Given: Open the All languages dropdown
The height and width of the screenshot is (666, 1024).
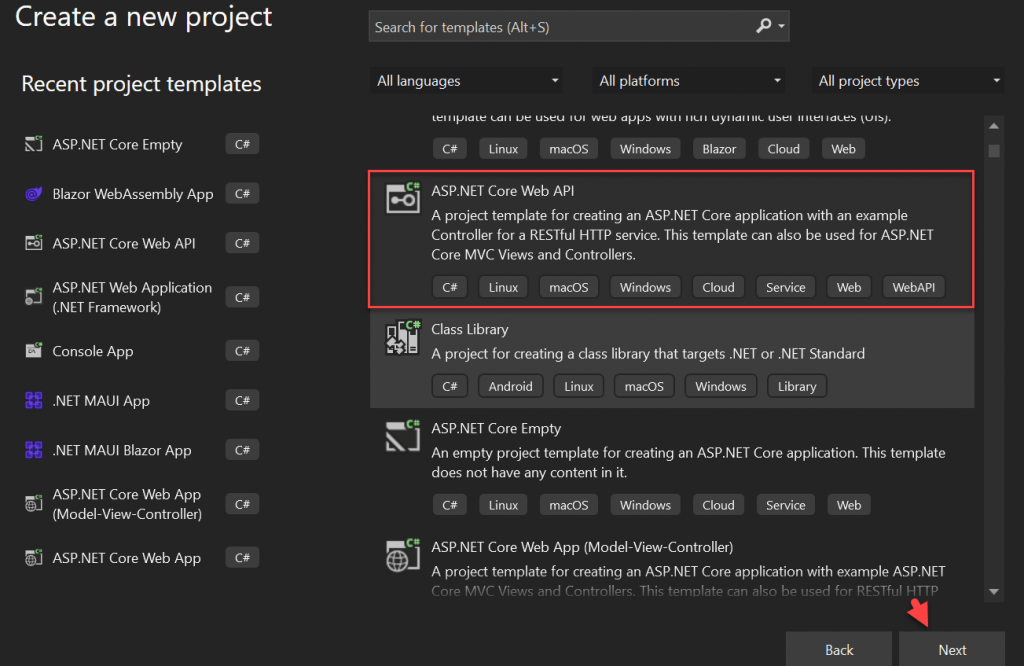Looking at the screenshot, I should pyautogui.click(x=466, y=81).
